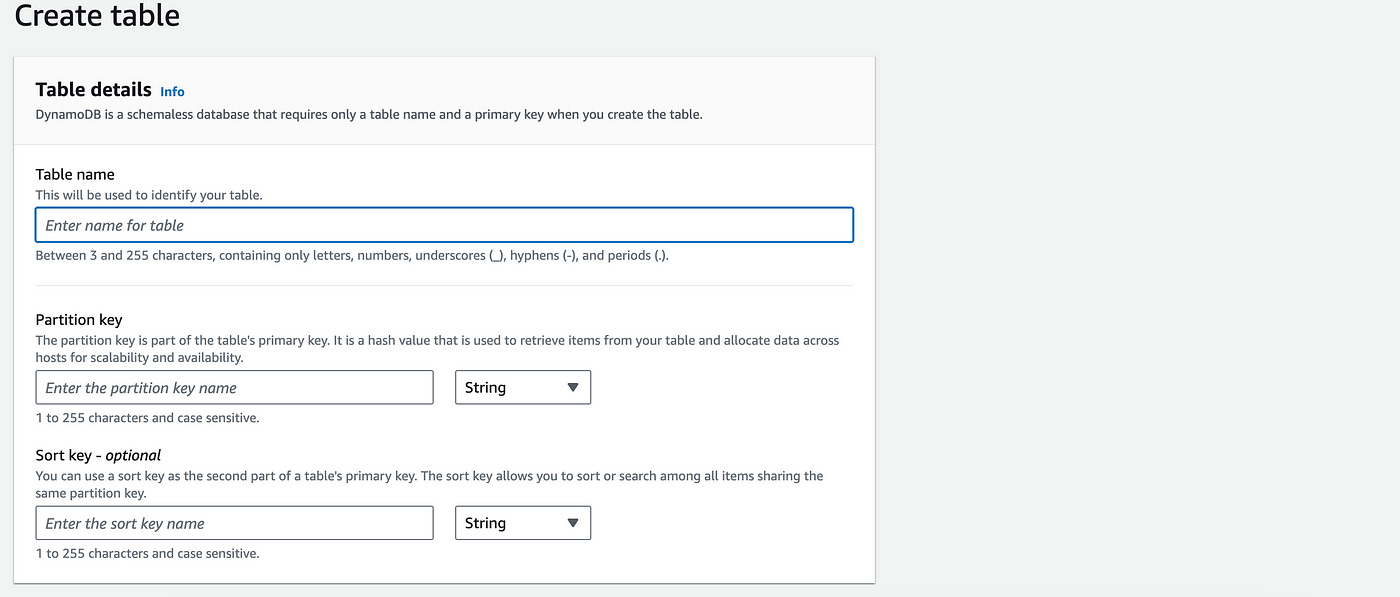Image resolution: width=1400 pixels, height=597 pixels.
Task: Focus the partition key name field
Action: pyautogui.click(x=234, y=387)
